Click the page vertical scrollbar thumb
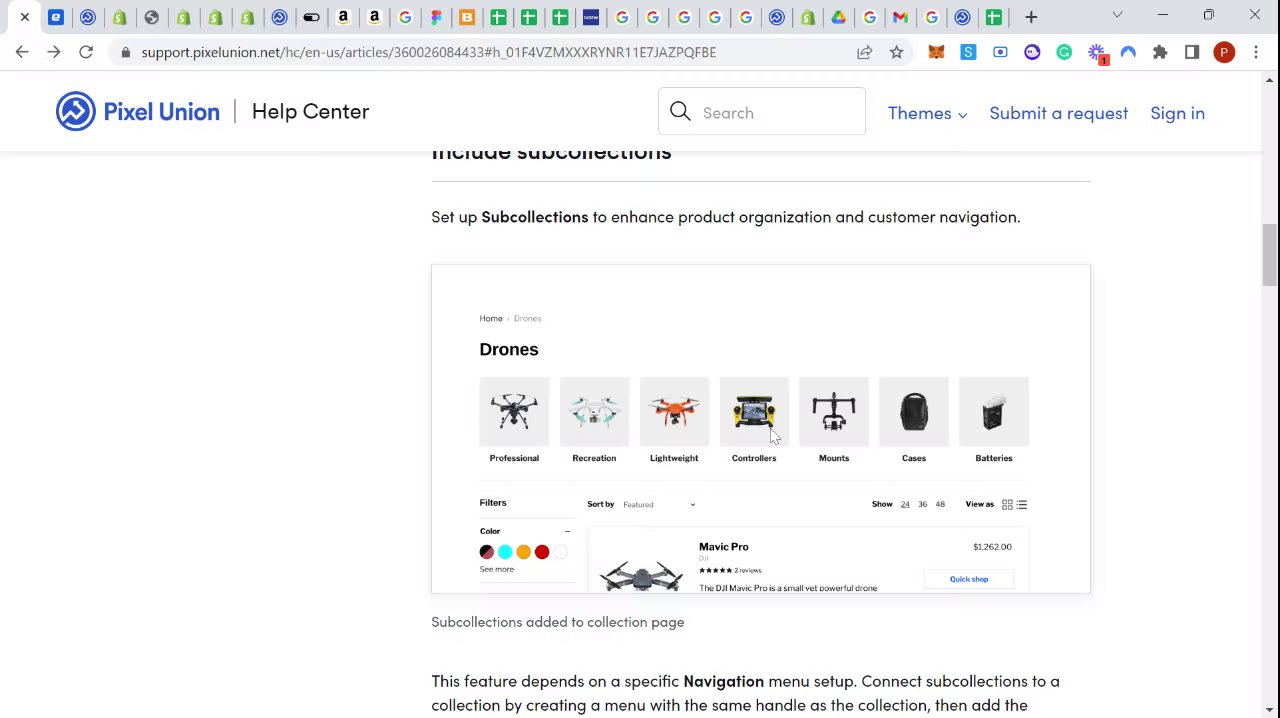Viewport: 1280px width, 718px height. (1270, 255)
